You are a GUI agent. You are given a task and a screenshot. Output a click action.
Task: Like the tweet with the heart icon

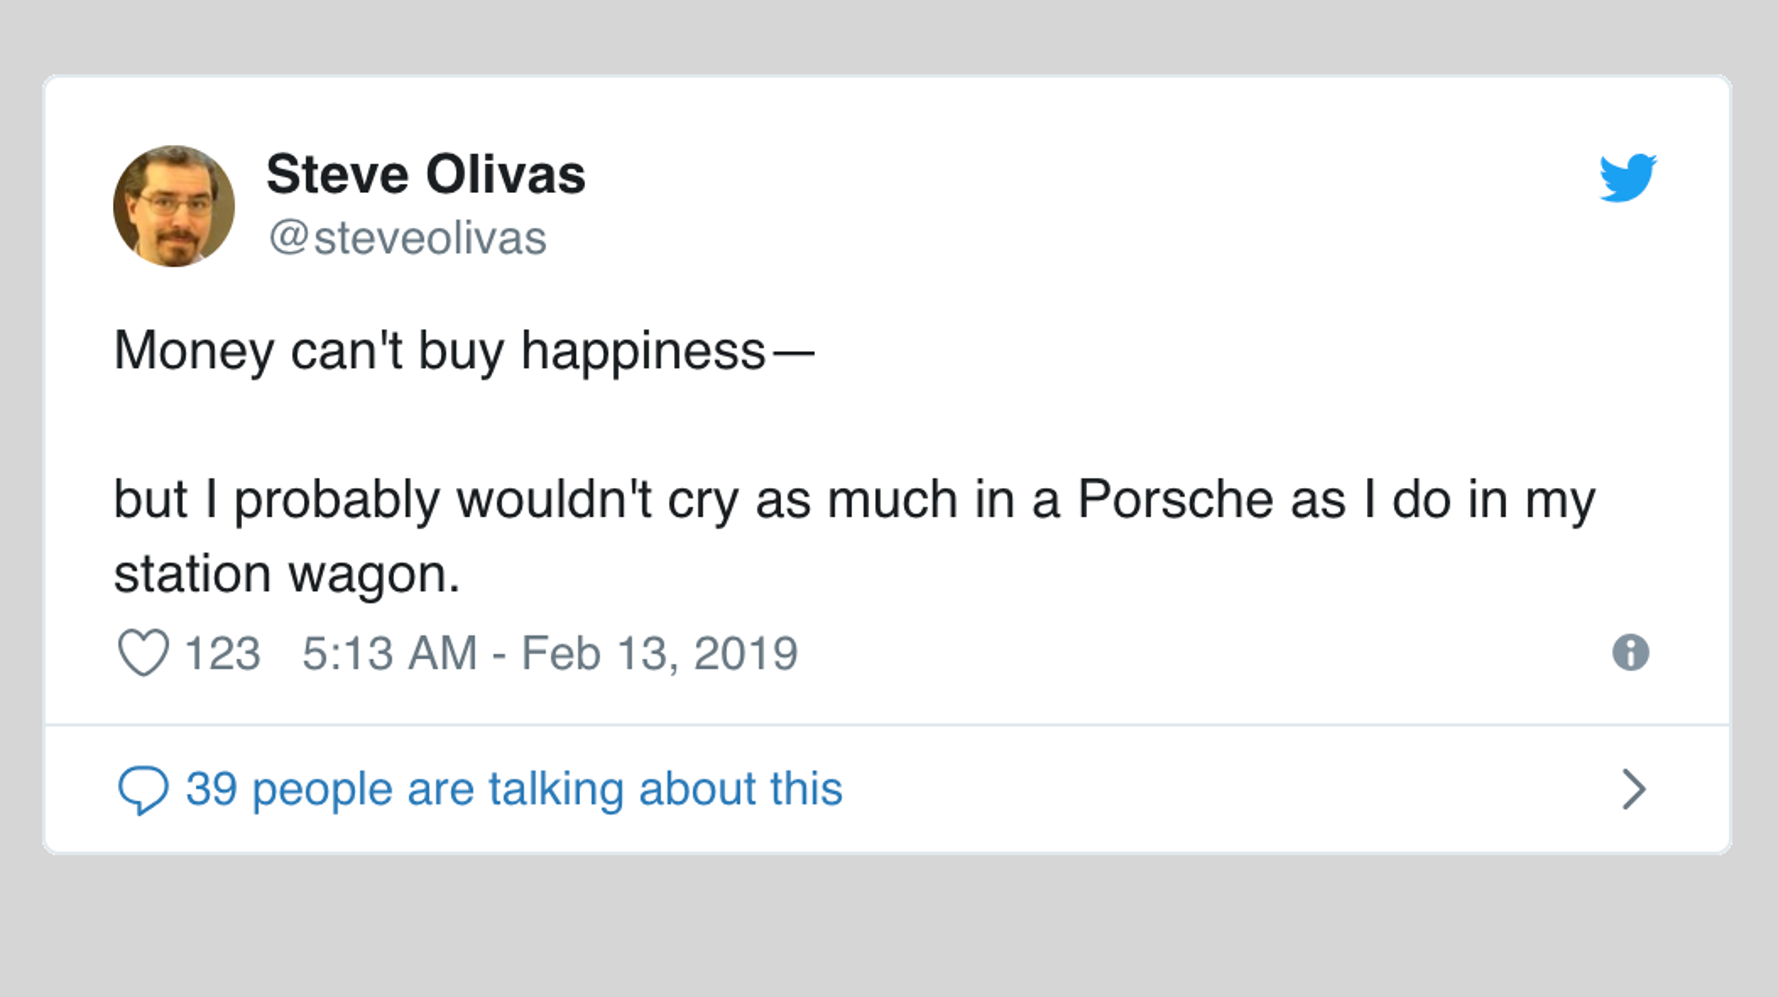point(143,653)
